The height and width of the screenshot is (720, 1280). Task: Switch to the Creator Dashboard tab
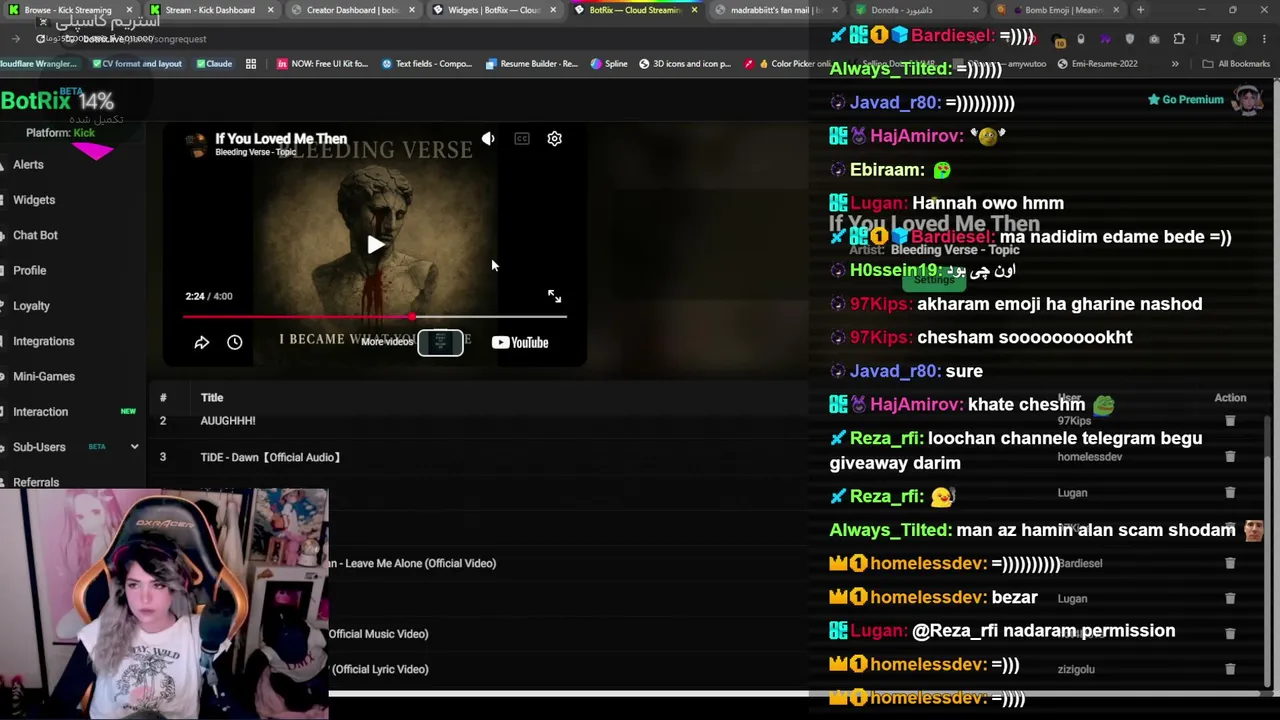click(x=352, y=10)
